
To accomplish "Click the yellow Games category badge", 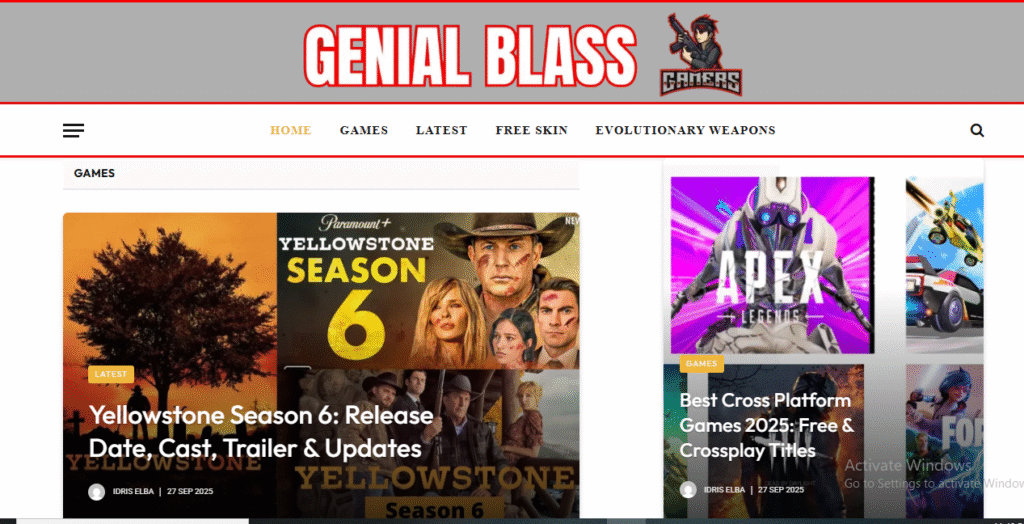I will click(701, 363).
